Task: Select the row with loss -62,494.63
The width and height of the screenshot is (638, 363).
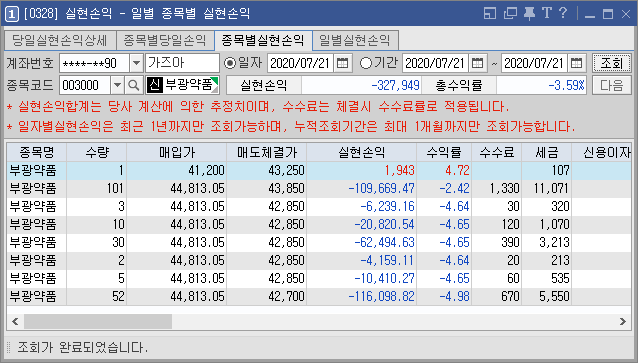Action: [319, 242]
